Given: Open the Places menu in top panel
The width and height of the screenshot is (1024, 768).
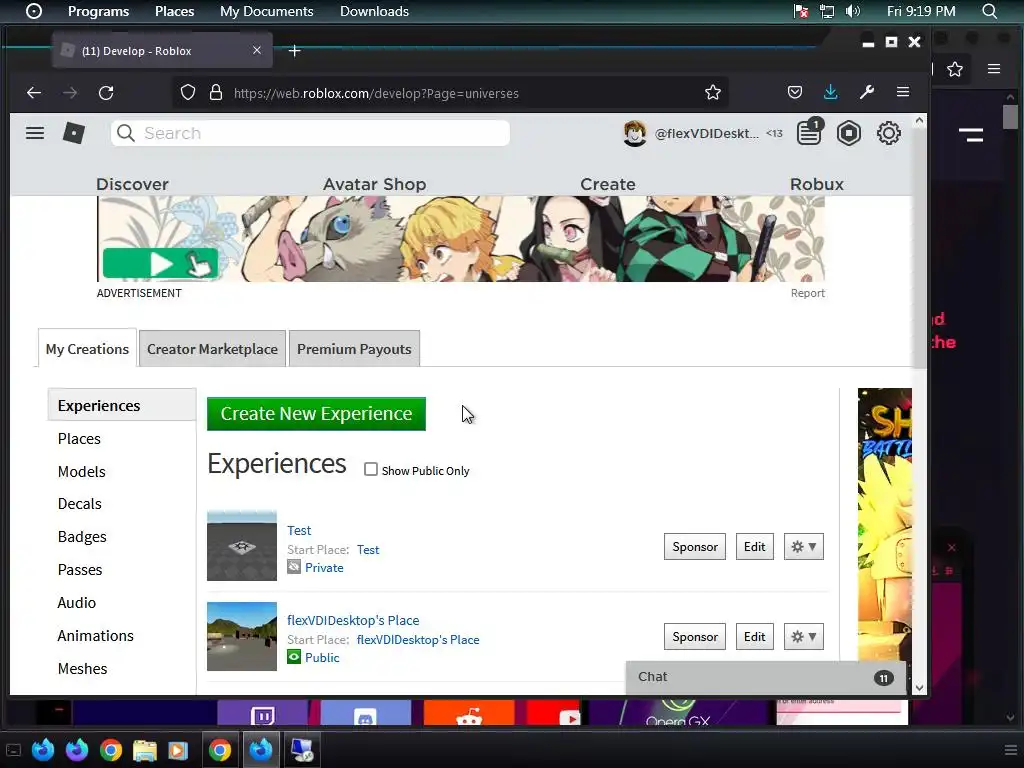Looking at the screenshot, I should pyautogui.click(x=174, y=11).
